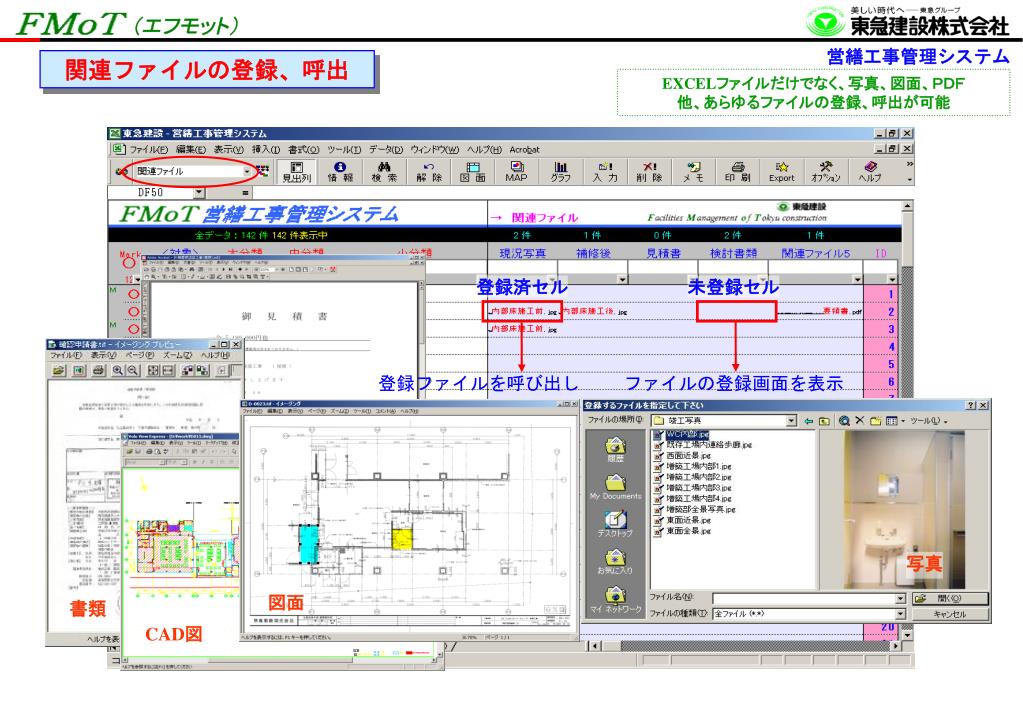Go back with the green arrow in file dialog
This screenshot has height=708, width=1023.
pyautogui.click(x=809, y=421)
